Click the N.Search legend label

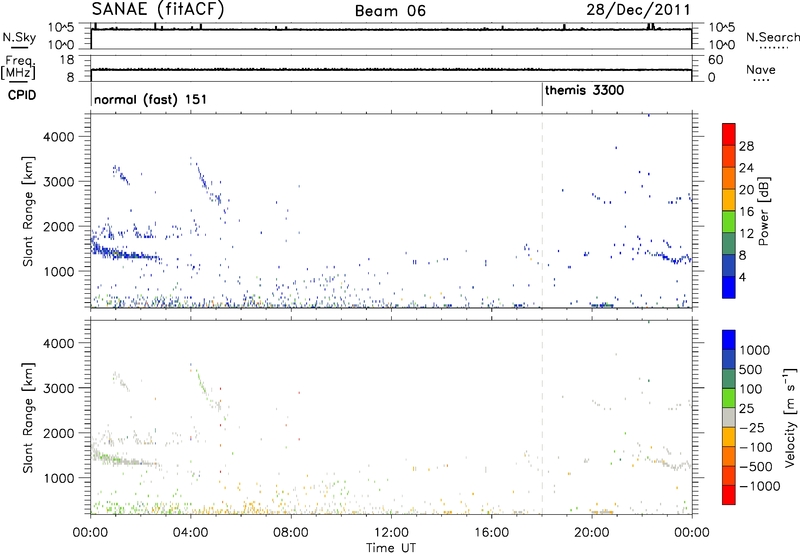[772, 37]
